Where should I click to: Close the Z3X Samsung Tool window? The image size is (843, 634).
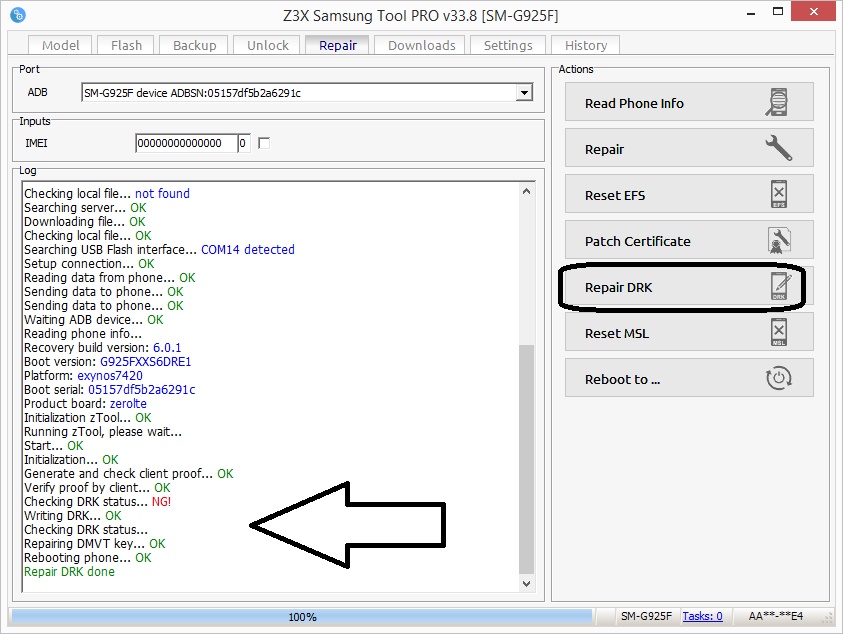pos(813,11)
